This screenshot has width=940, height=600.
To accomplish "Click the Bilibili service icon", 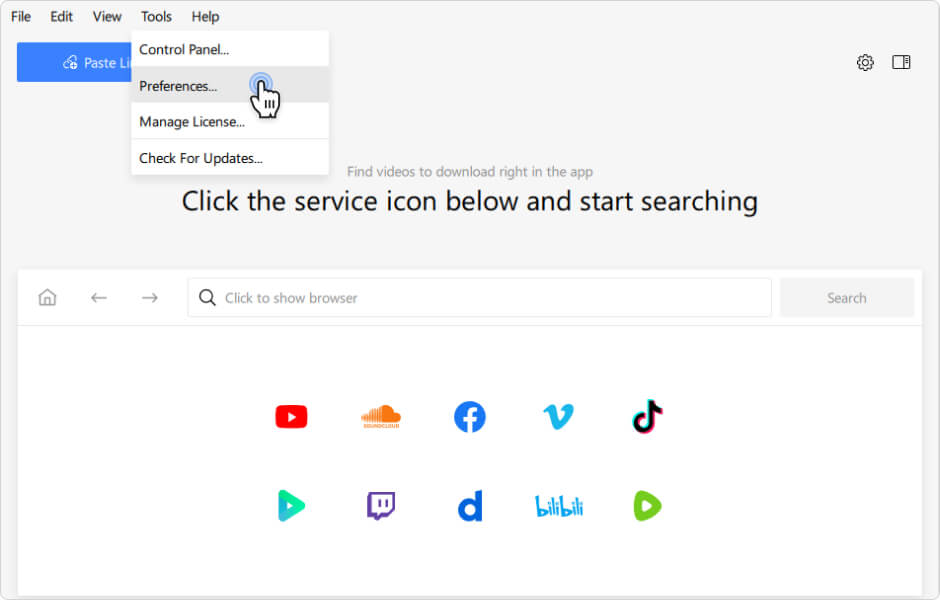I will tap(558, 506).
